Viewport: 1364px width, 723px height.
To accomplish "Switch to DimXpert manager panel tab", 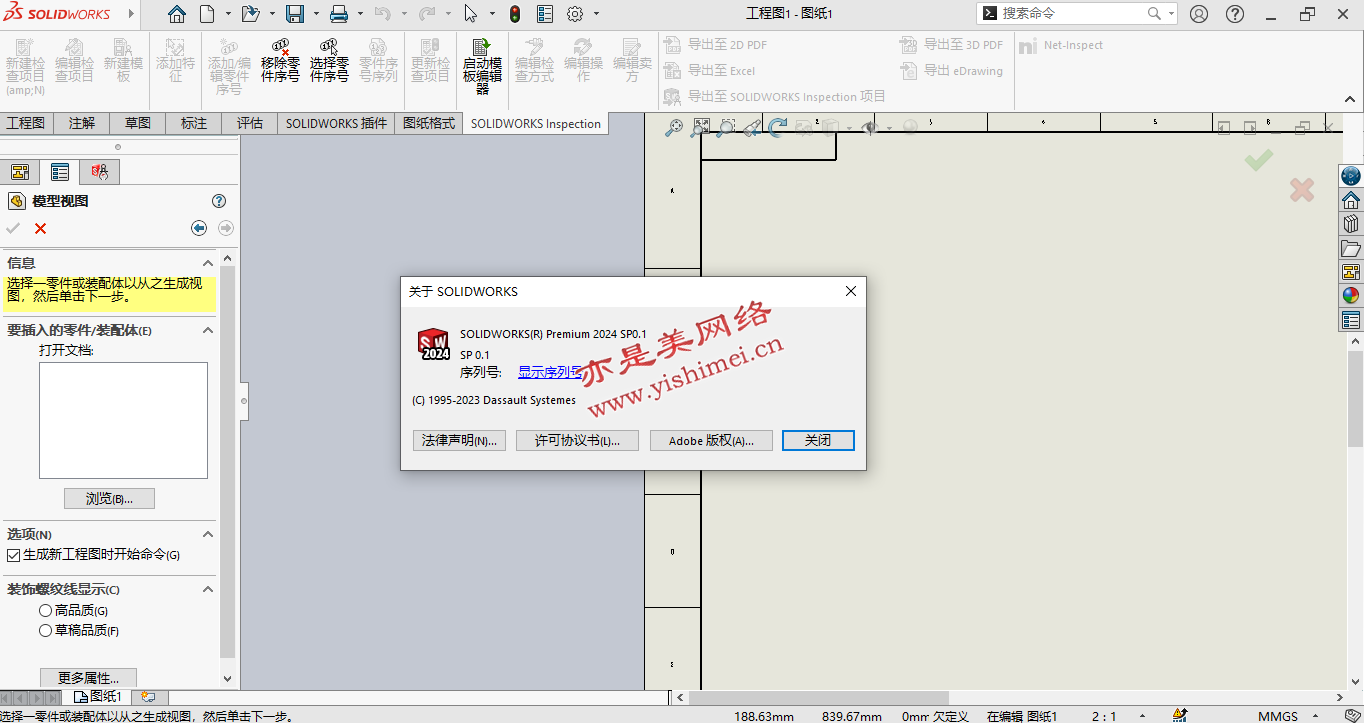I will [x=100, y=172].
